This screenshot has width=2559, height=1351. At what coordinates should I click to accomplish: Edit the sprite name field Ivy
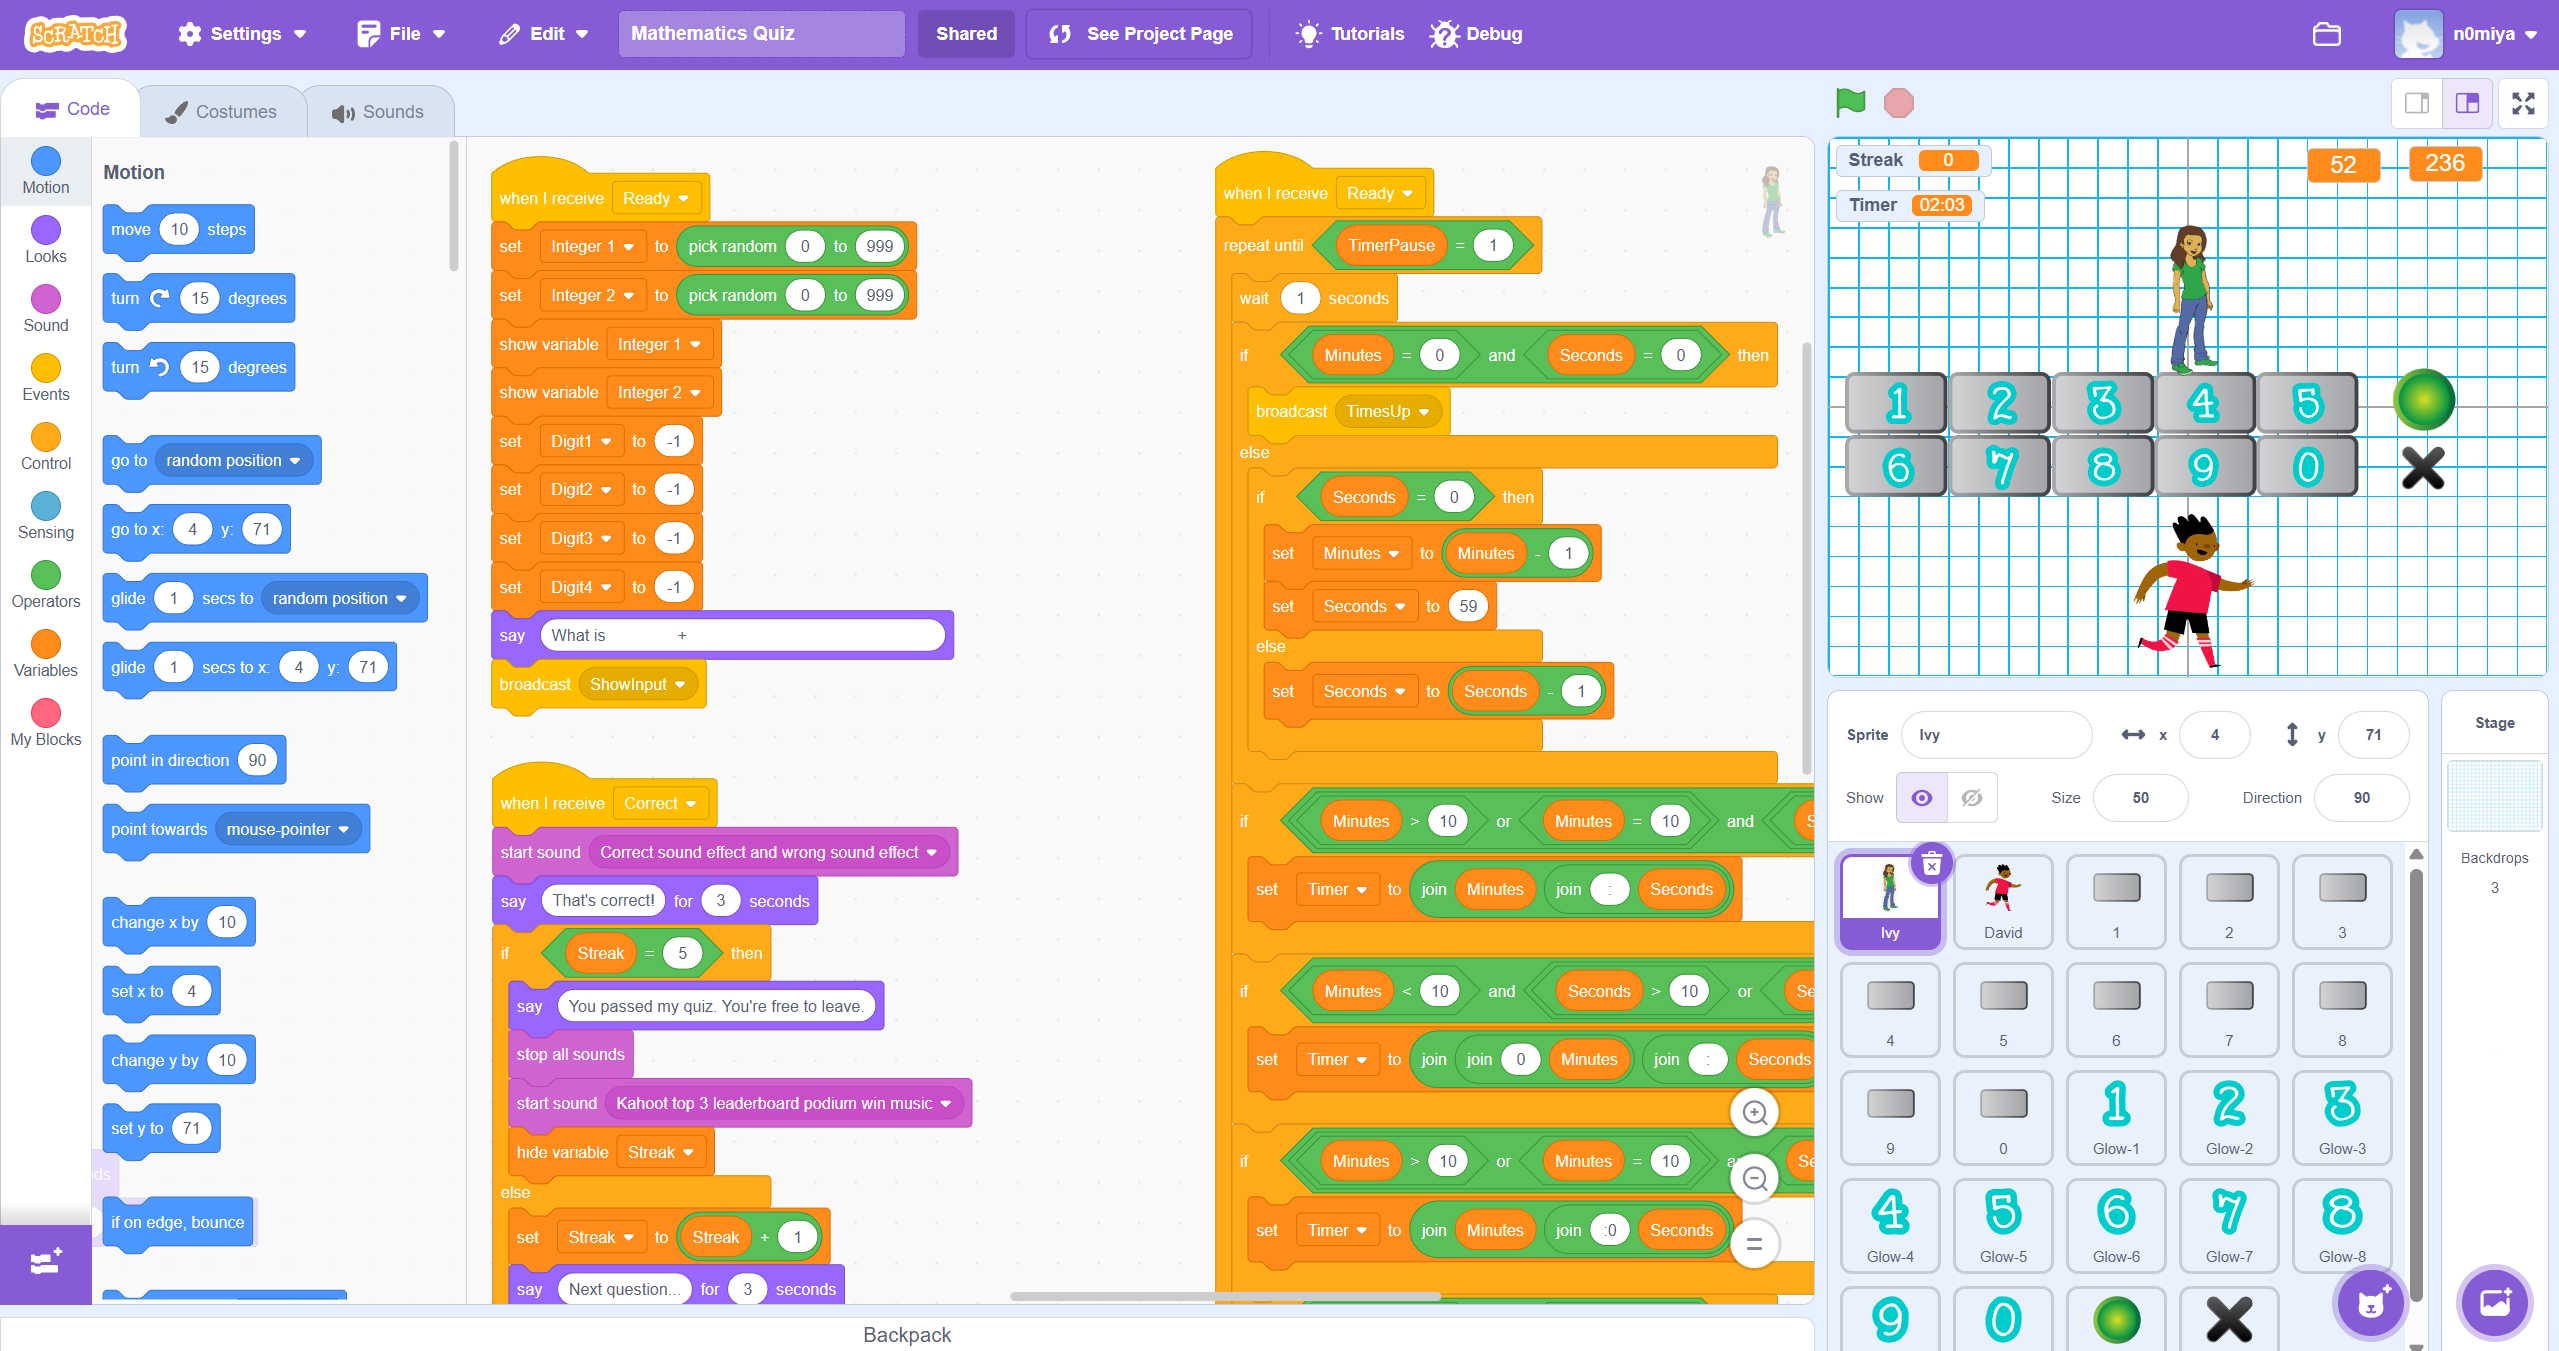pos(1995,735)
